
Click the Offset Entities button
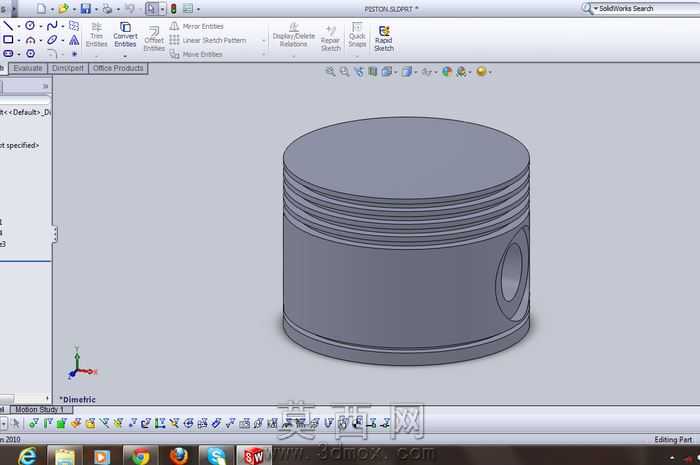click(154, 38)
